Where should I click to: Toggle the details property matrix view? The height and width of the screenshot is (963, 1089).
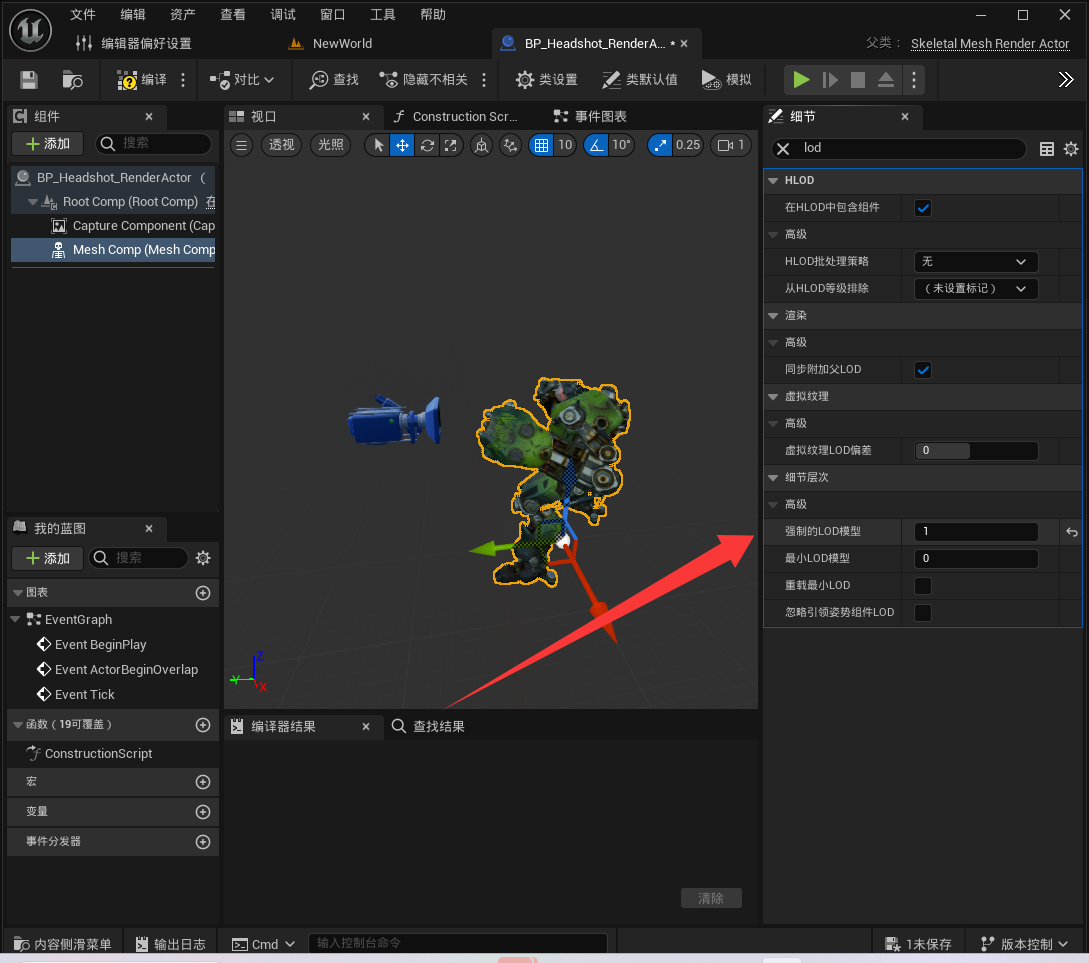[1047, 149]
